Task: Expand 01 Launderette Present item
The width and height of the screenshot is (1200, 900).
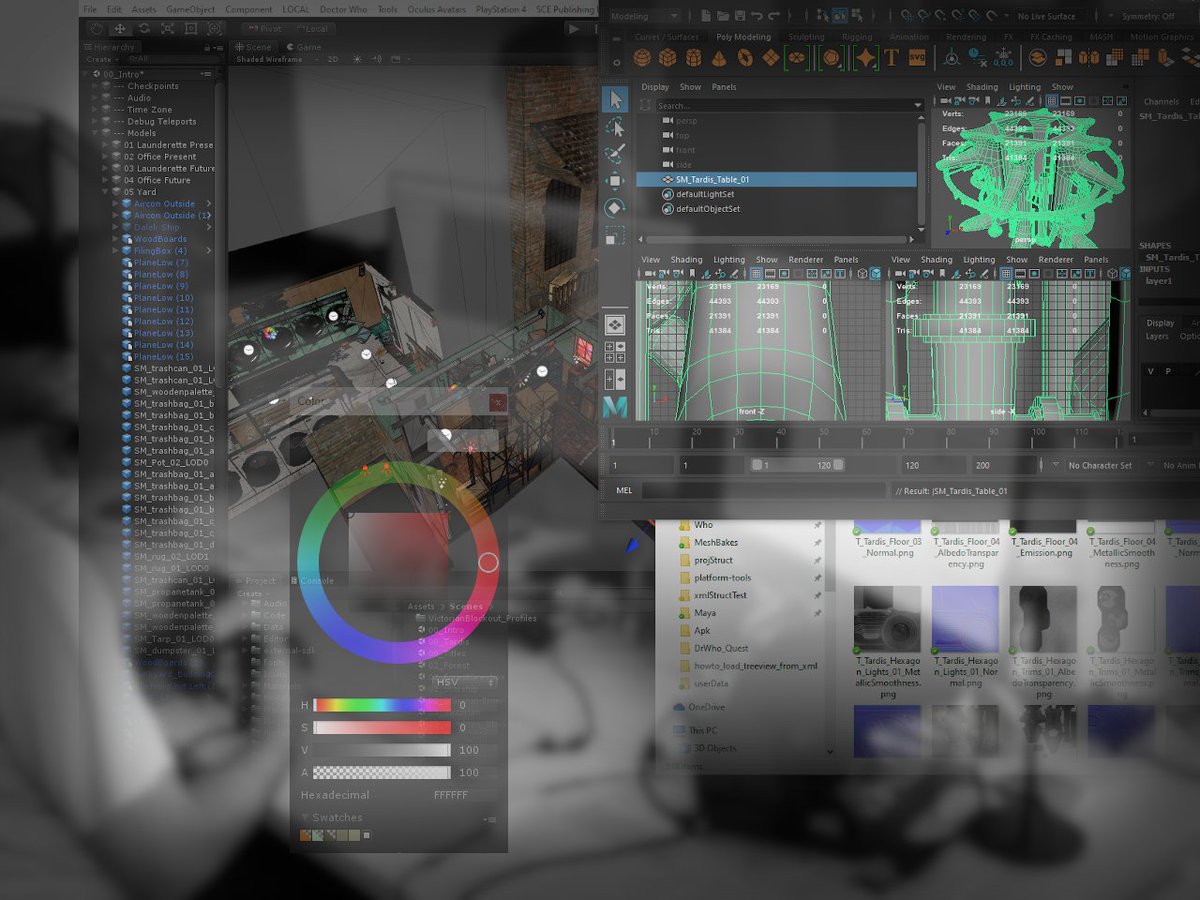Action: [x=105, y=145]
